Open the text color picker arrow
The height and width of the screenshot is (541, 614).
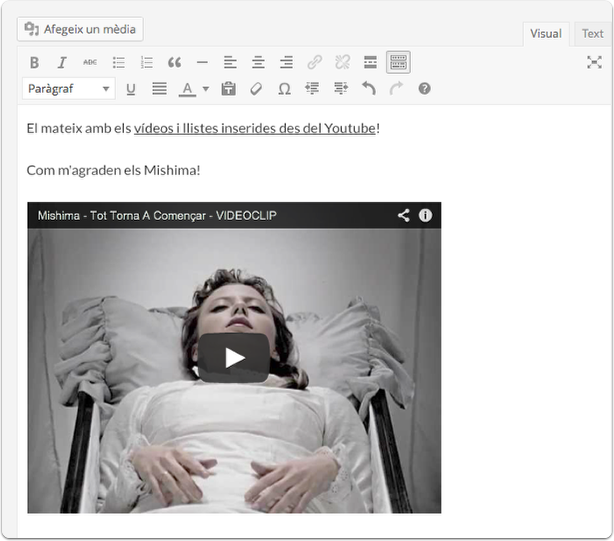206,89
